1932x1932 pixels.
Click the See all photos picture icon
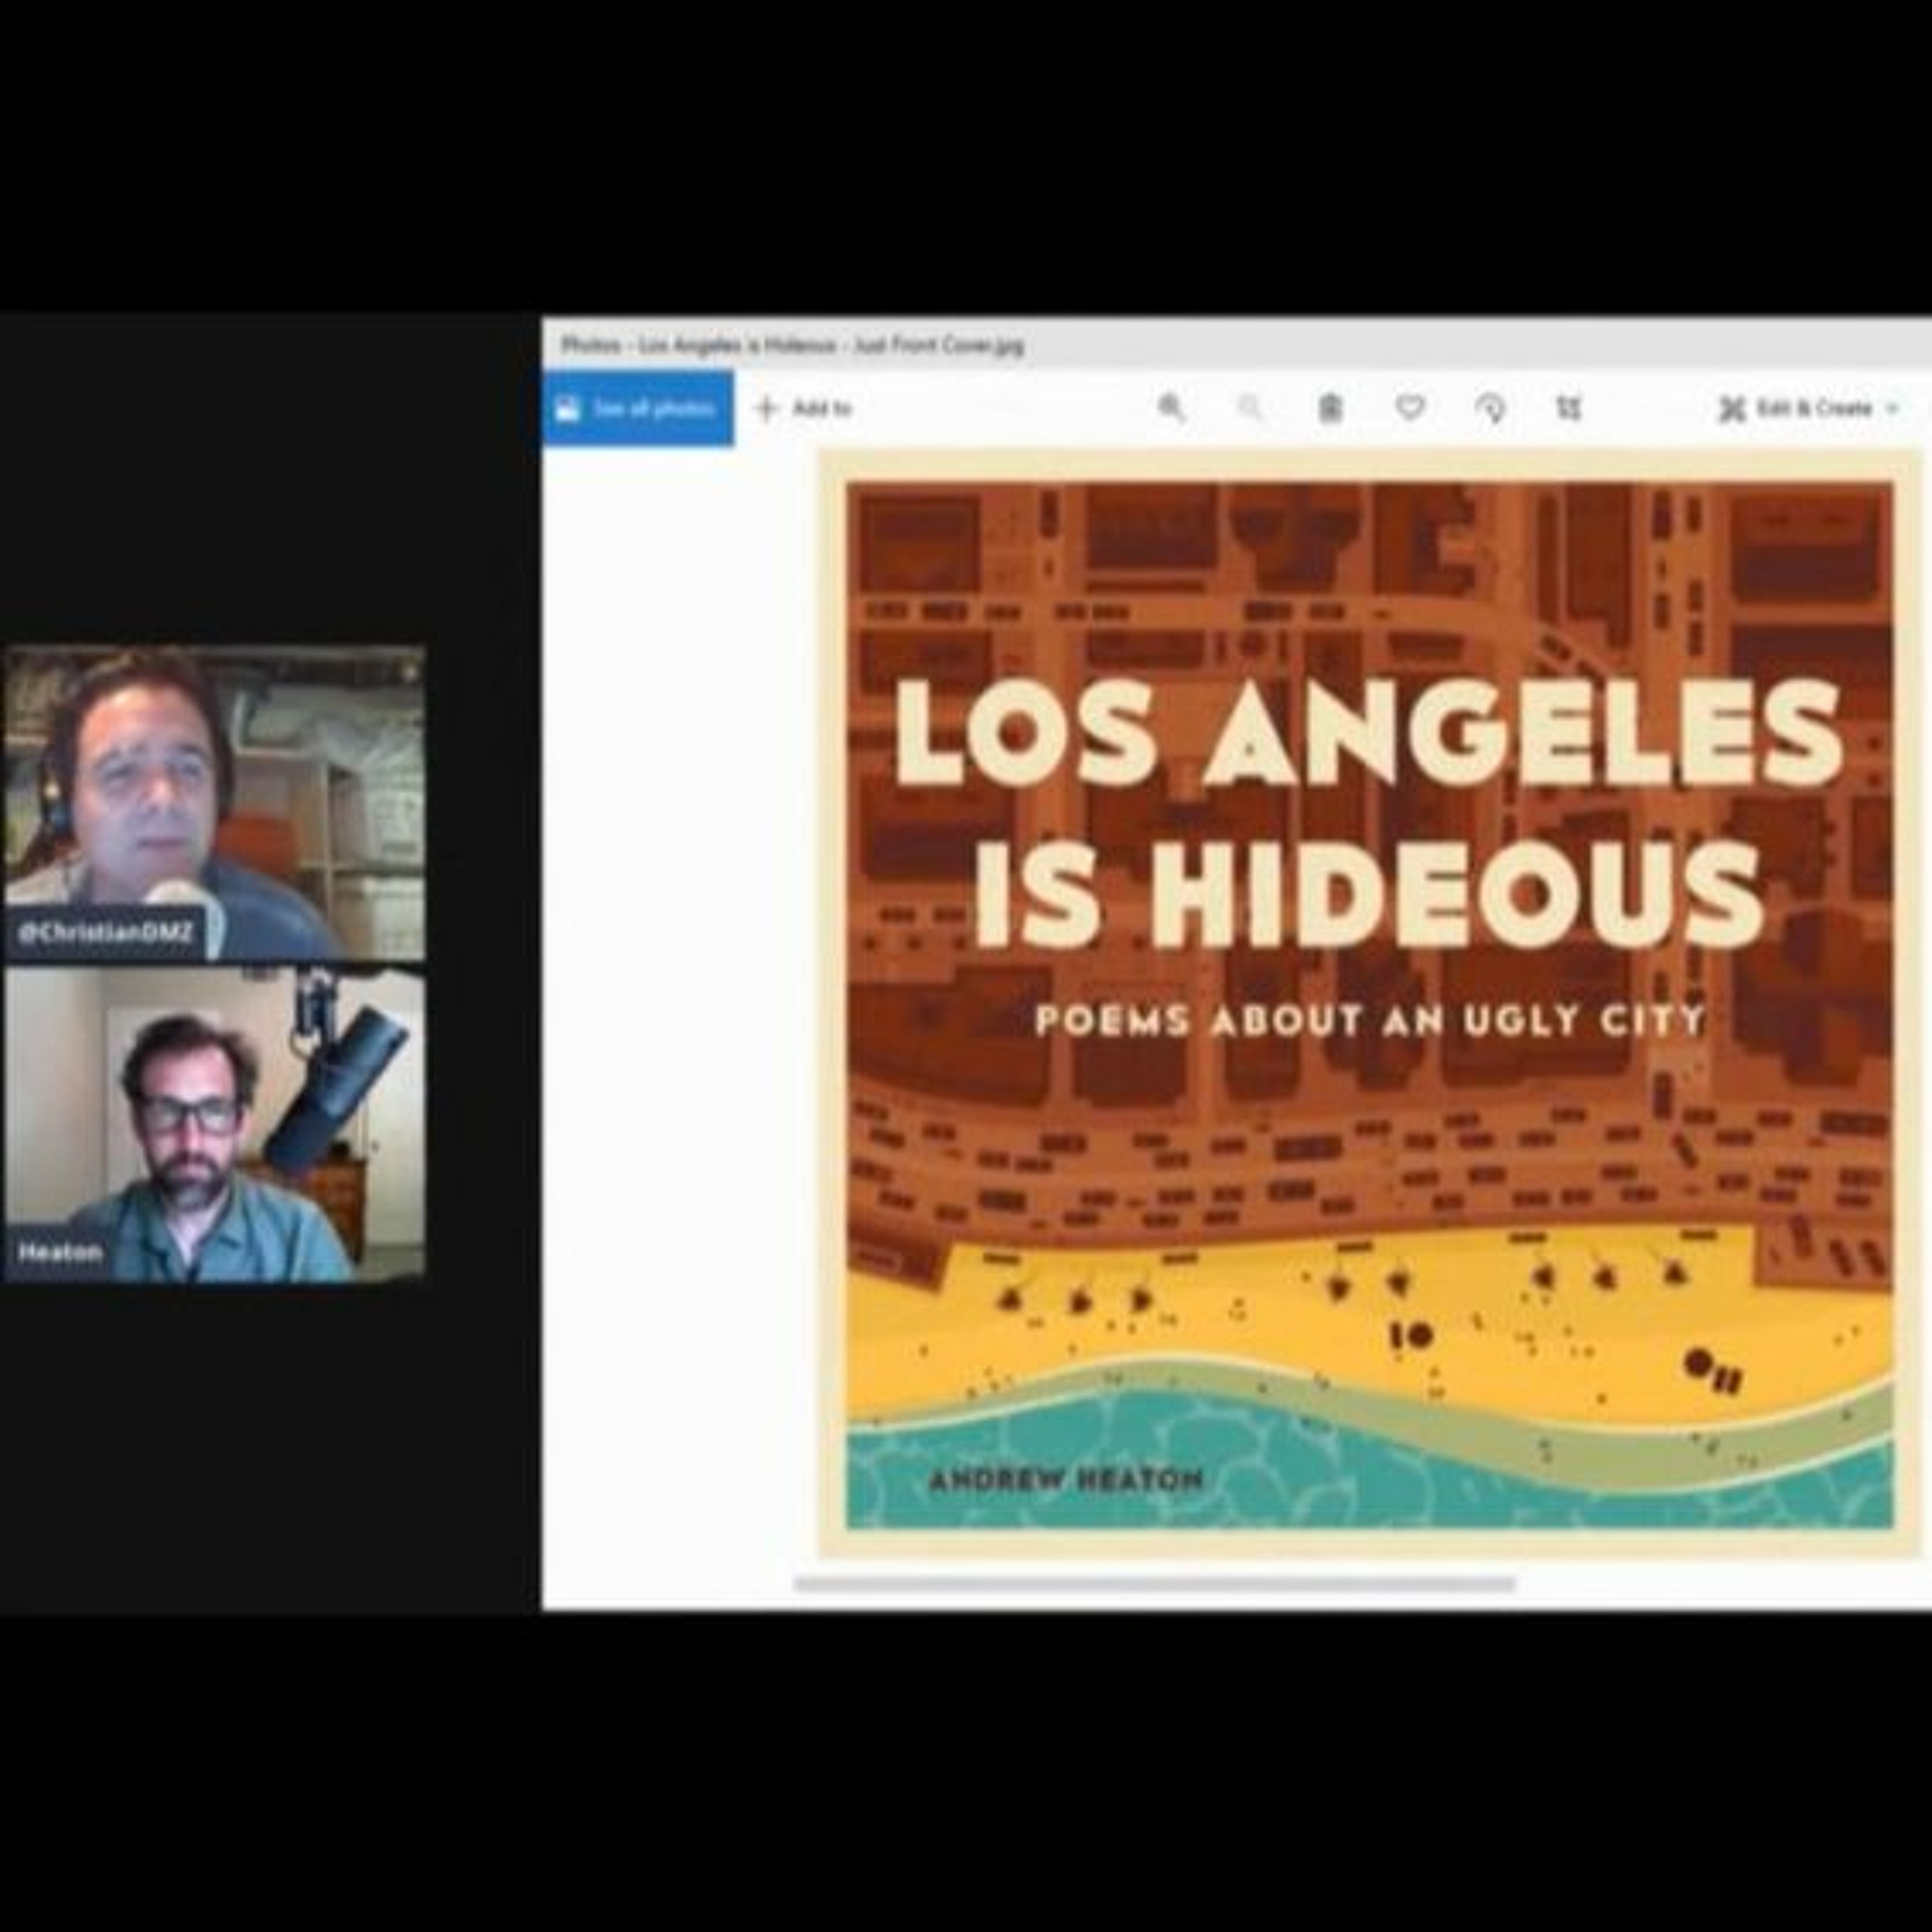click(x=567, y=408)
